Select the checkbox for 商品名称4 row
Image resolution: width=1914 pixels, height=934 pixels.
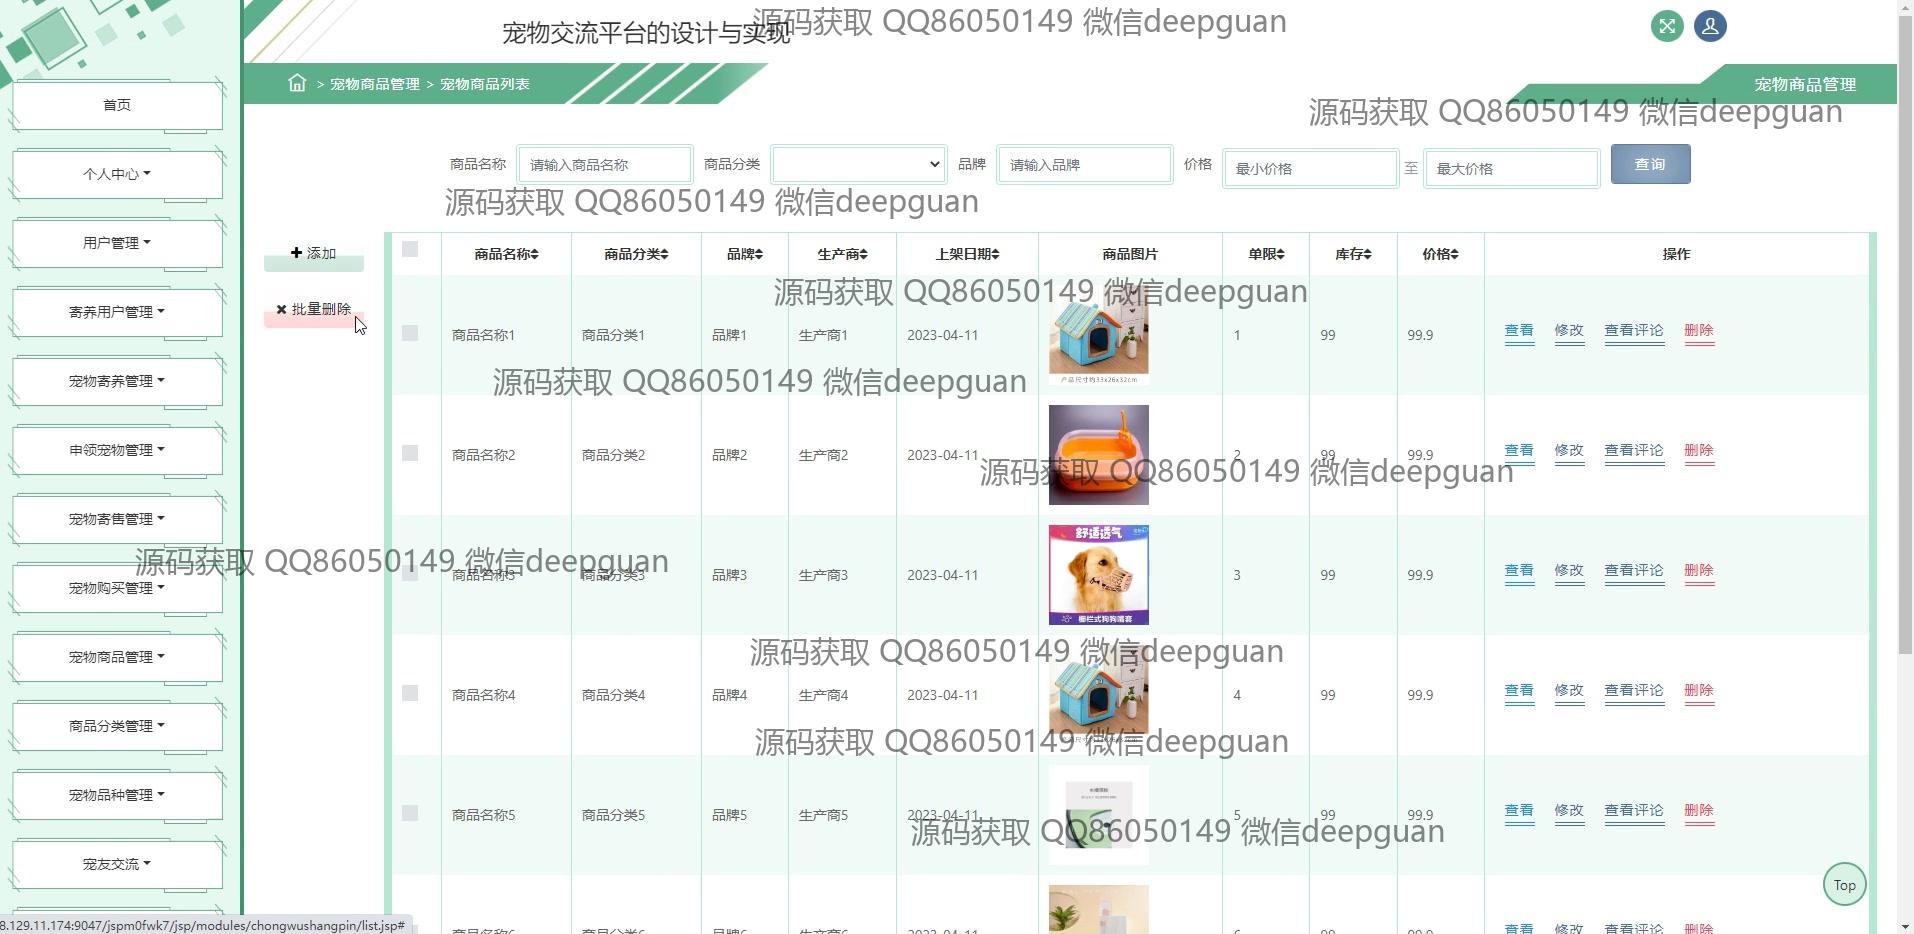pos(410,694)
